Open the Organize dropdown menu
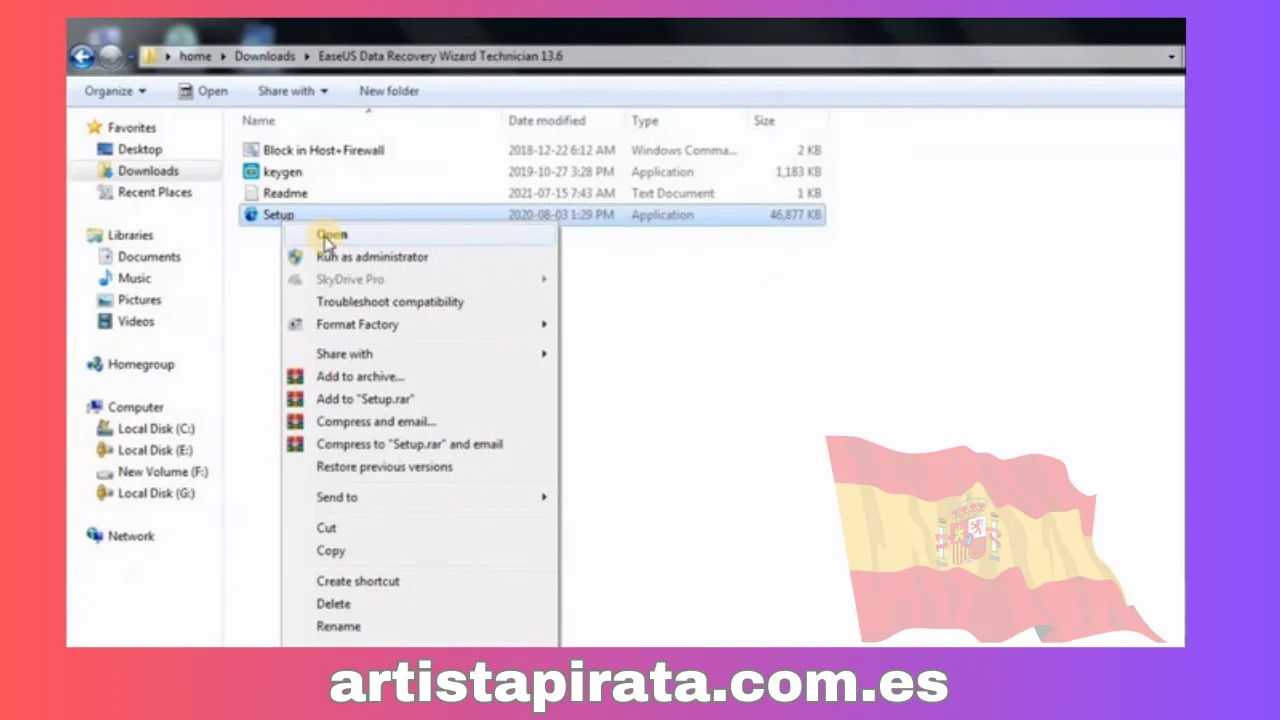Viewport: 1280px width, 720px height. click(115, 91)
